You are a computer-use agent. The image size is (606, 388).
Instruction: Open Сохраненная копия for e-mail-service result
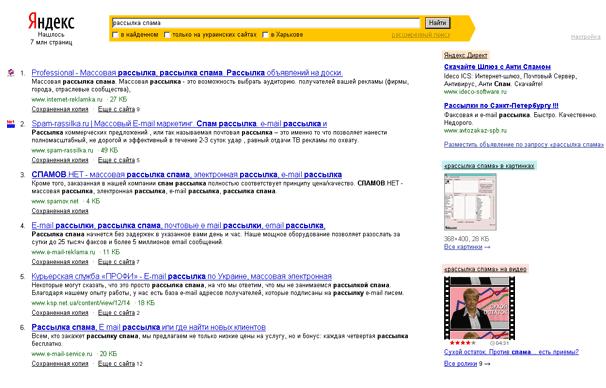(60, 364)
